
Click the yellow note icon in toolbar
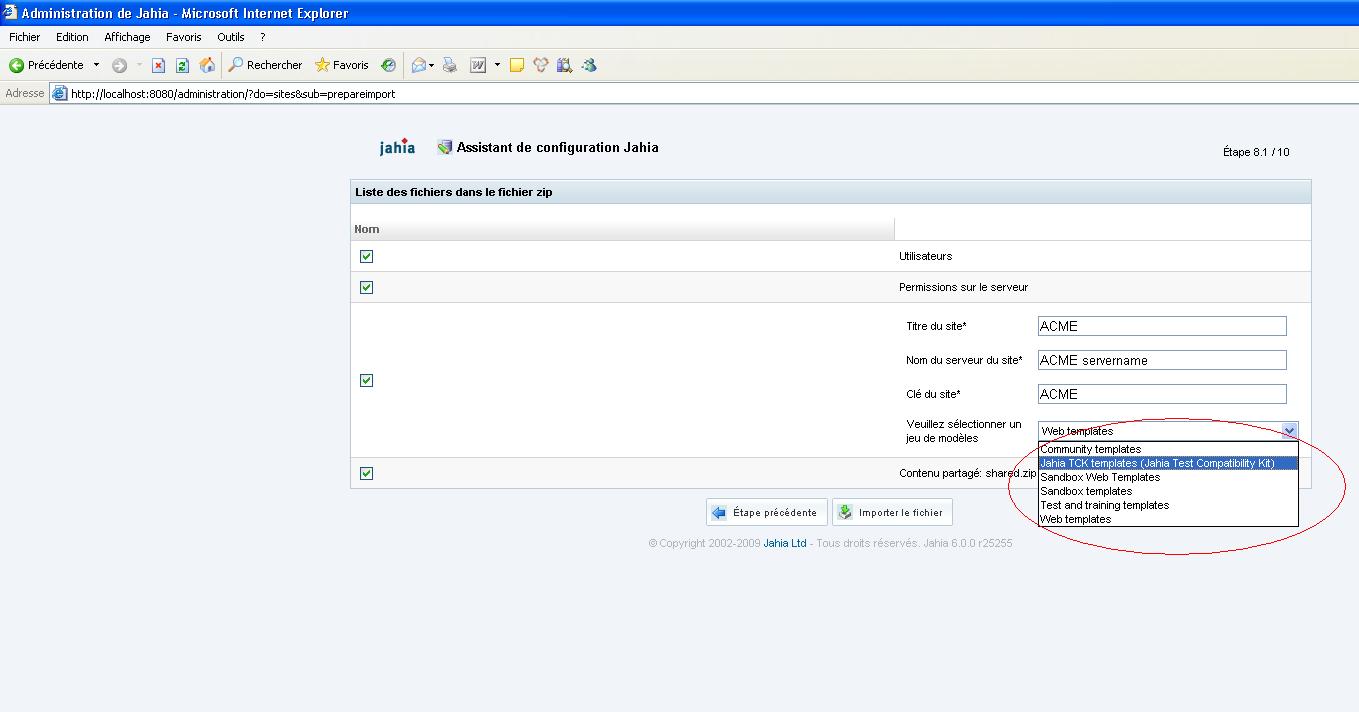tap(517, 65)
